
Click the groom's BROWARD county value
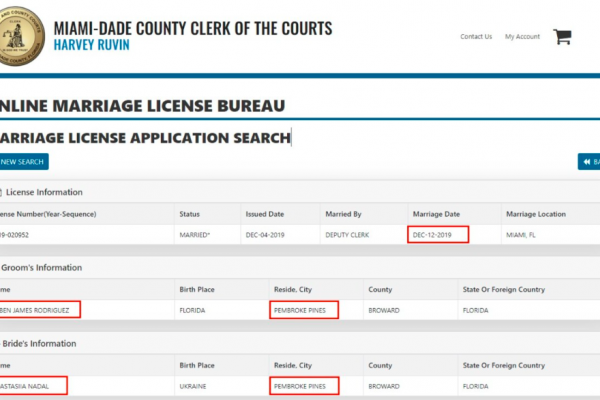point(384,310)
